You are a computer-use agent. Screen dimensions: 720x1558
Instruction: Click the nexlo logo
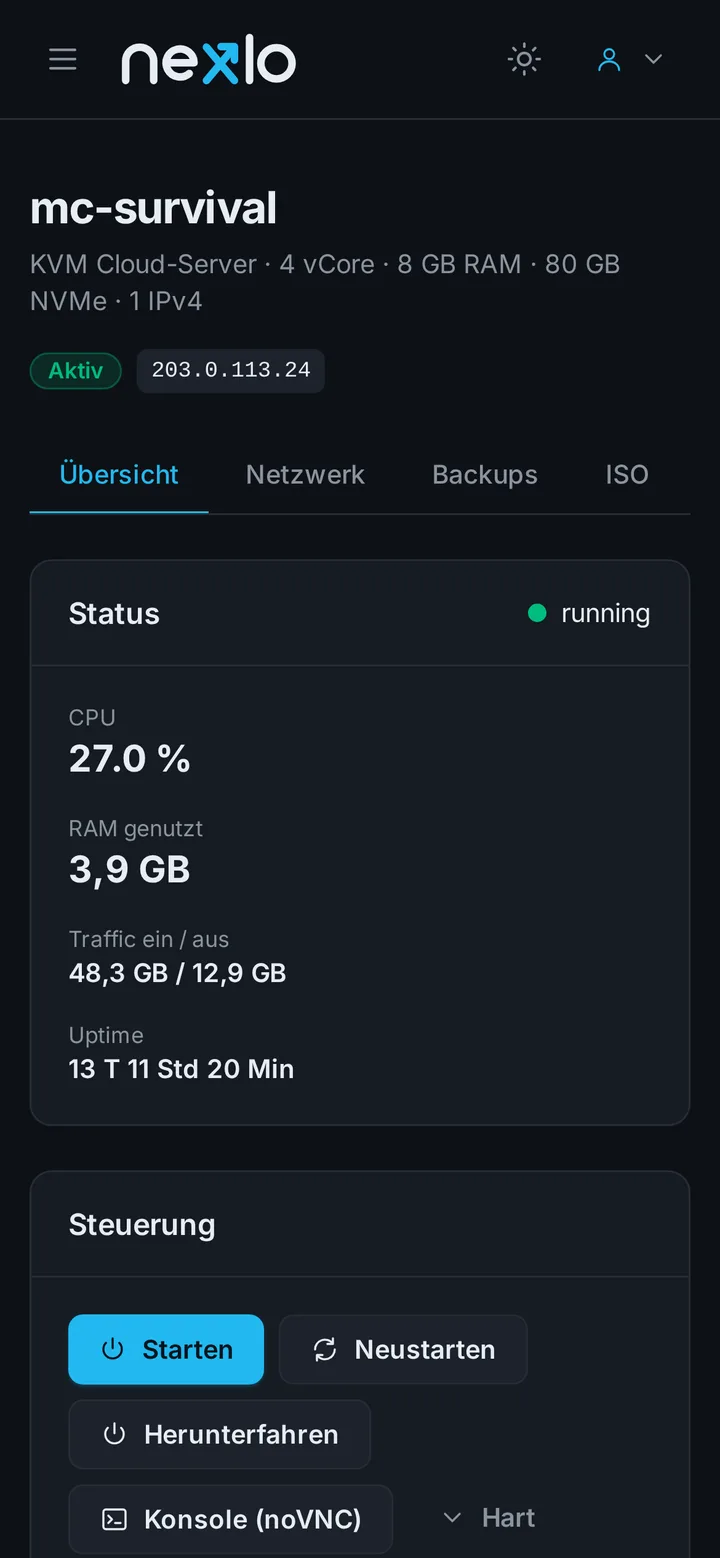coord(209,62)
